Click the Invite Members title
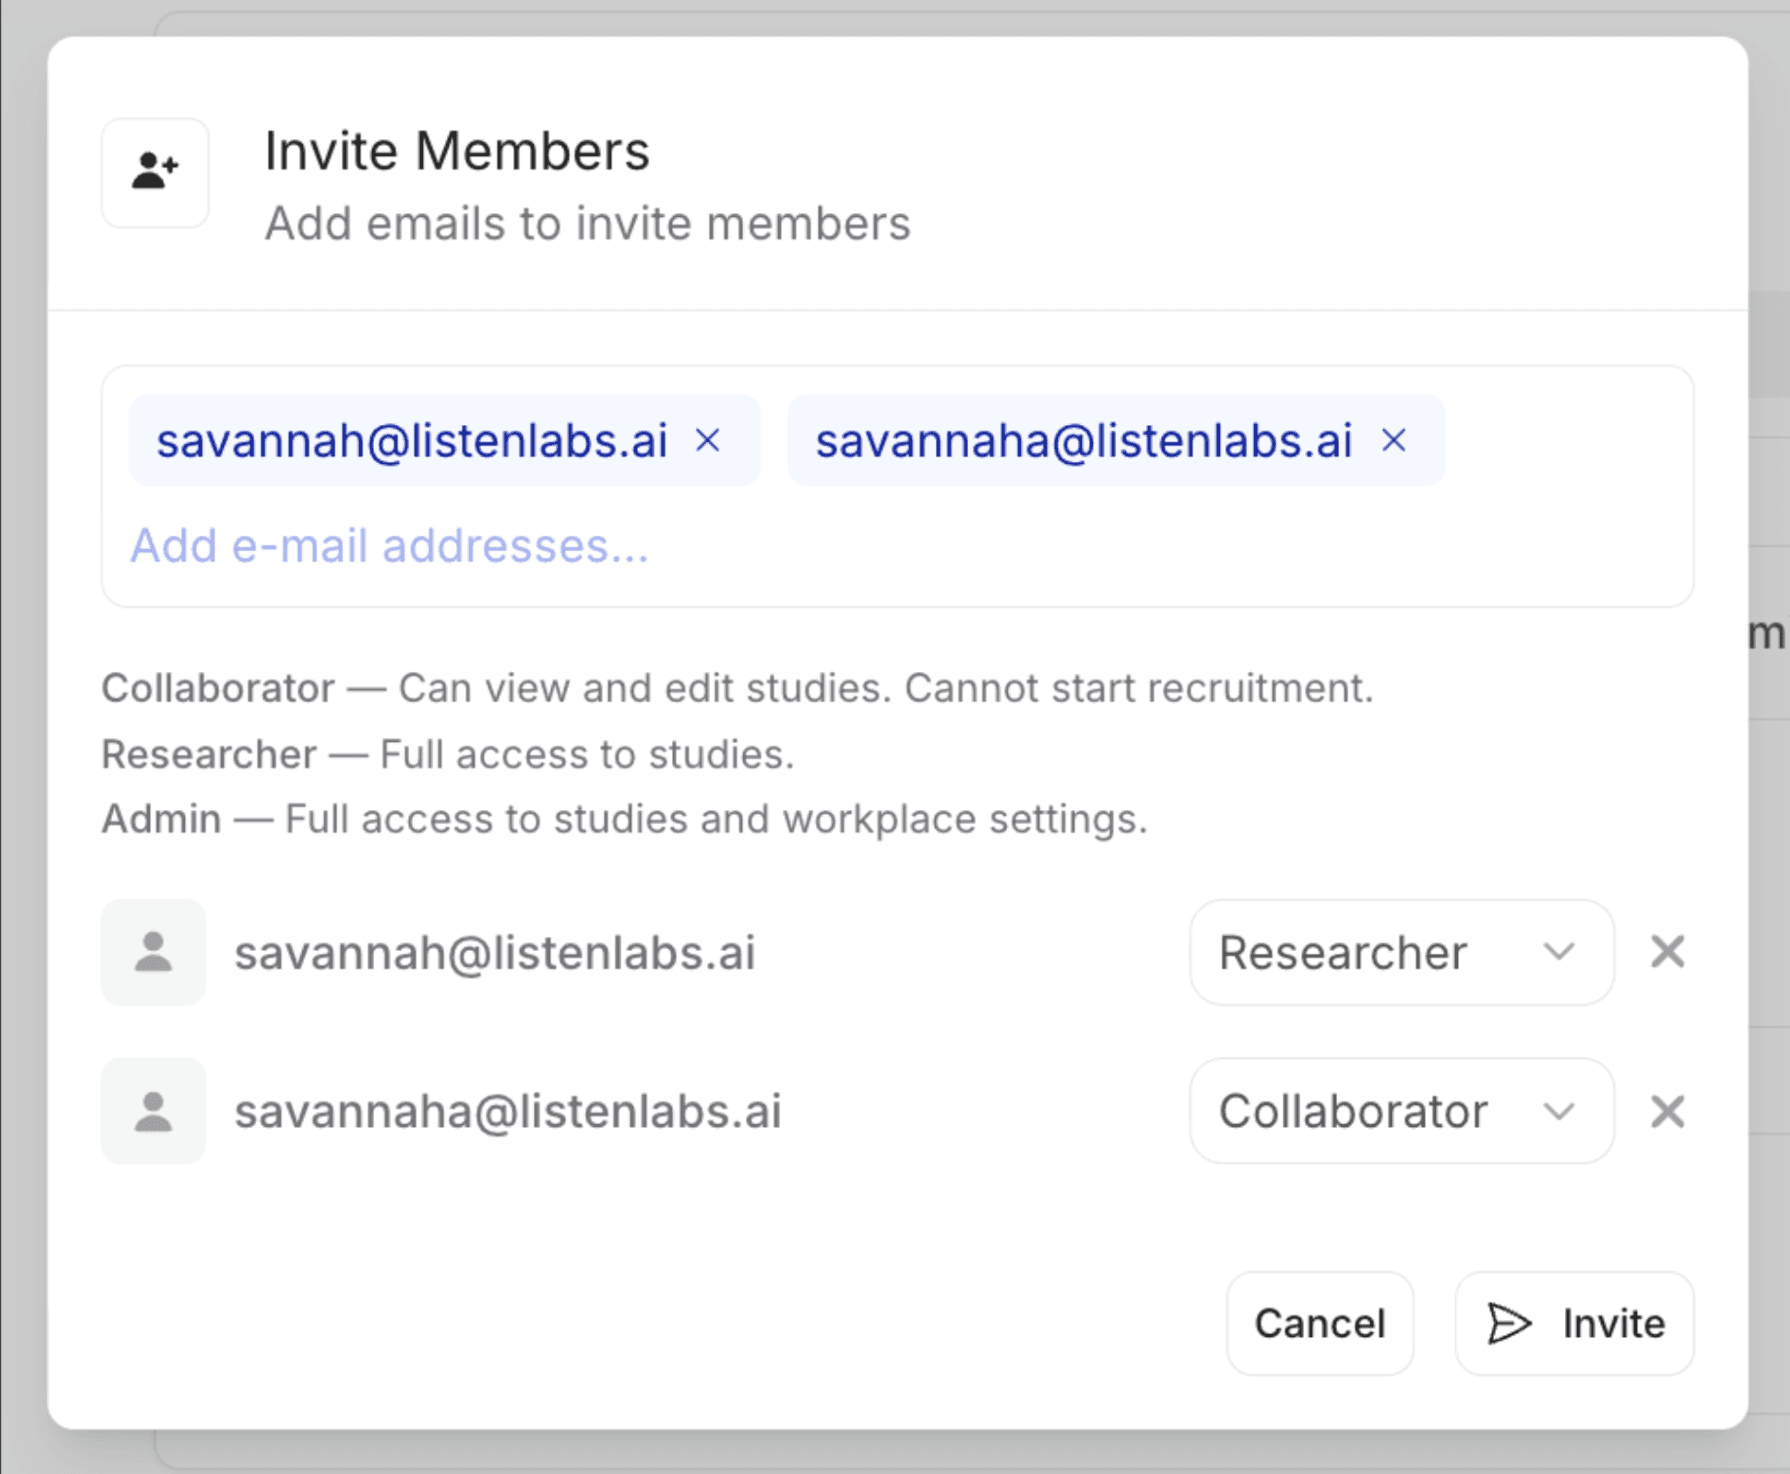The width and height of the screenshot is (1790, 1474). tap(457, 151)
